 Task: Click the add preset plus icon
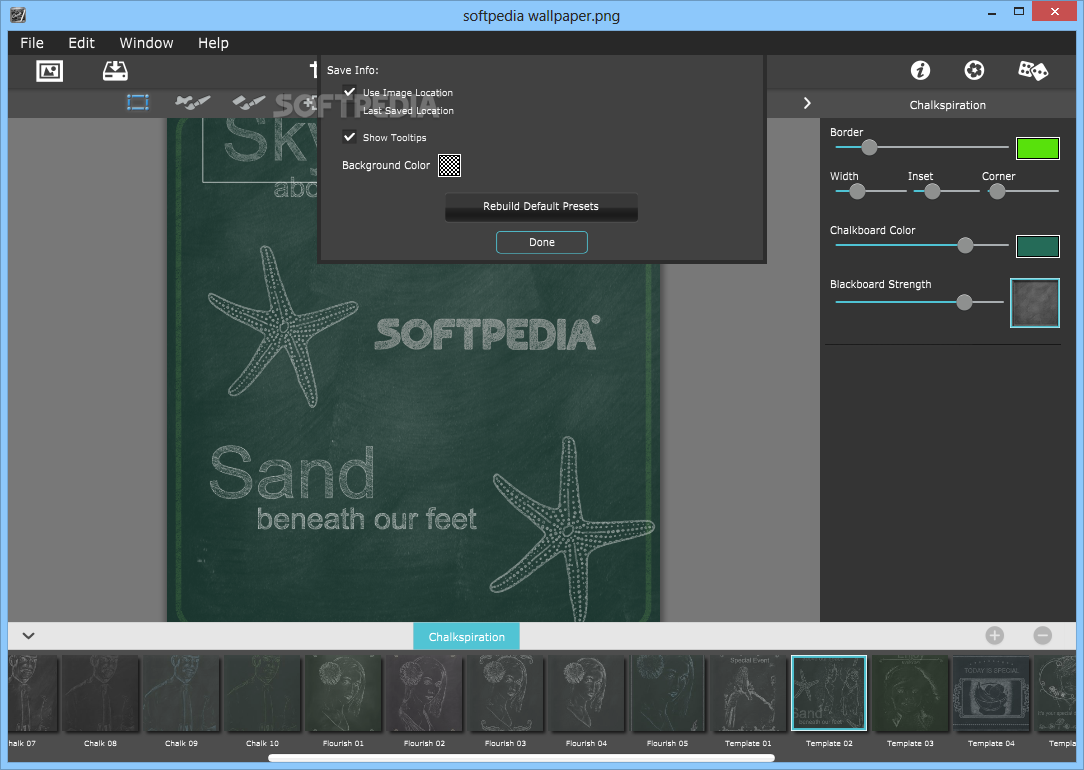pyautogui.click(x=995, y=635)
